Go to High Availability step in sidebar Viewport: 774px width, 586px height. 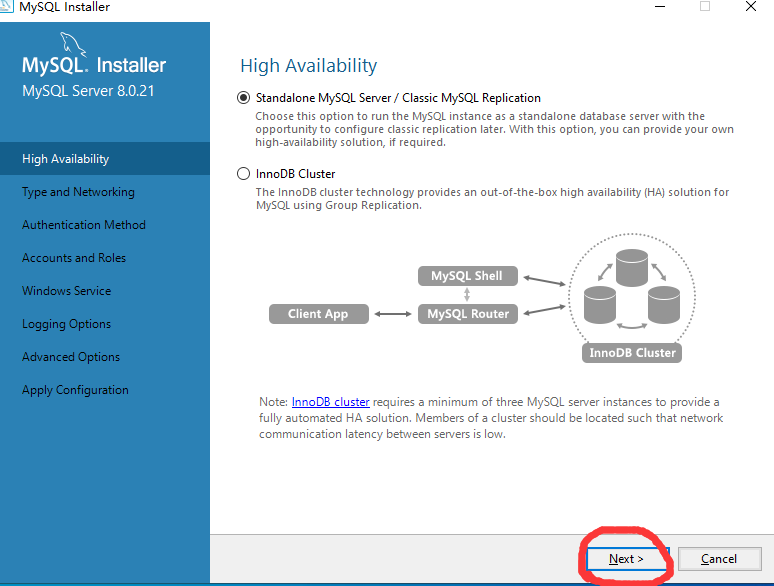pos(105,158)
